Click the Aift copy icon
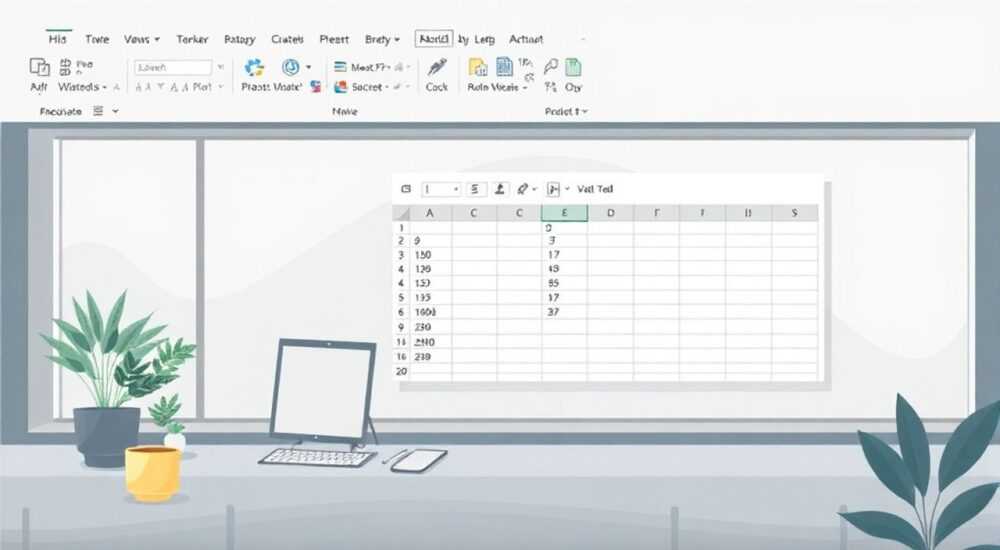Screen dimensions: 1000x550 [x=40, y=67]
